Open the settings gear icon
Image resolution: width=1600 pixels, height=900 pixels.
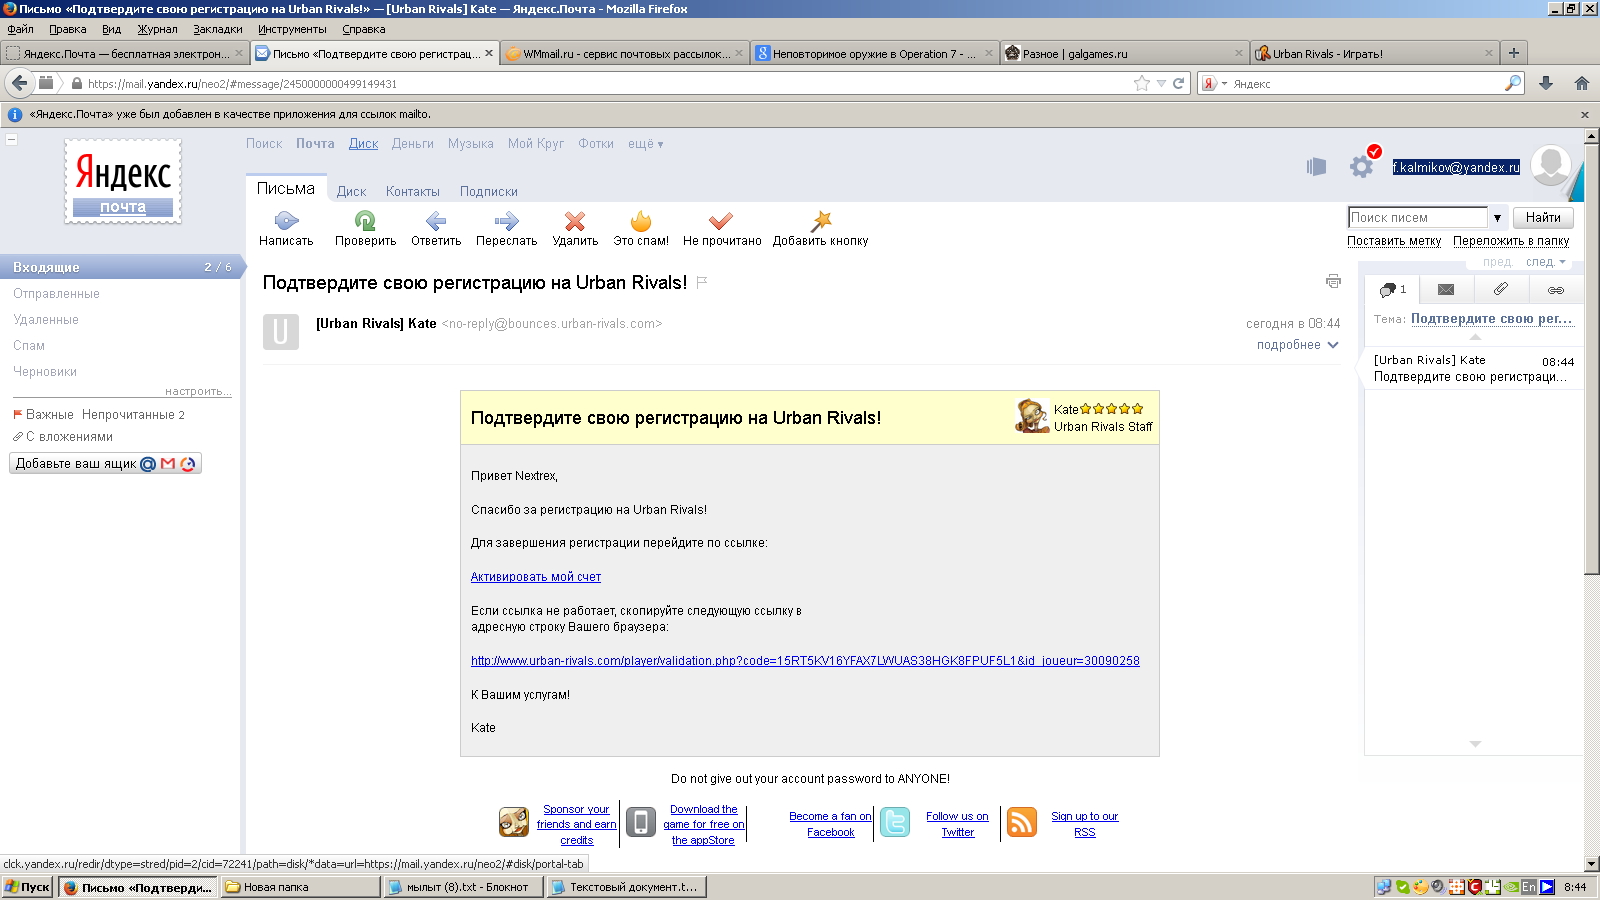[1362, 167]
